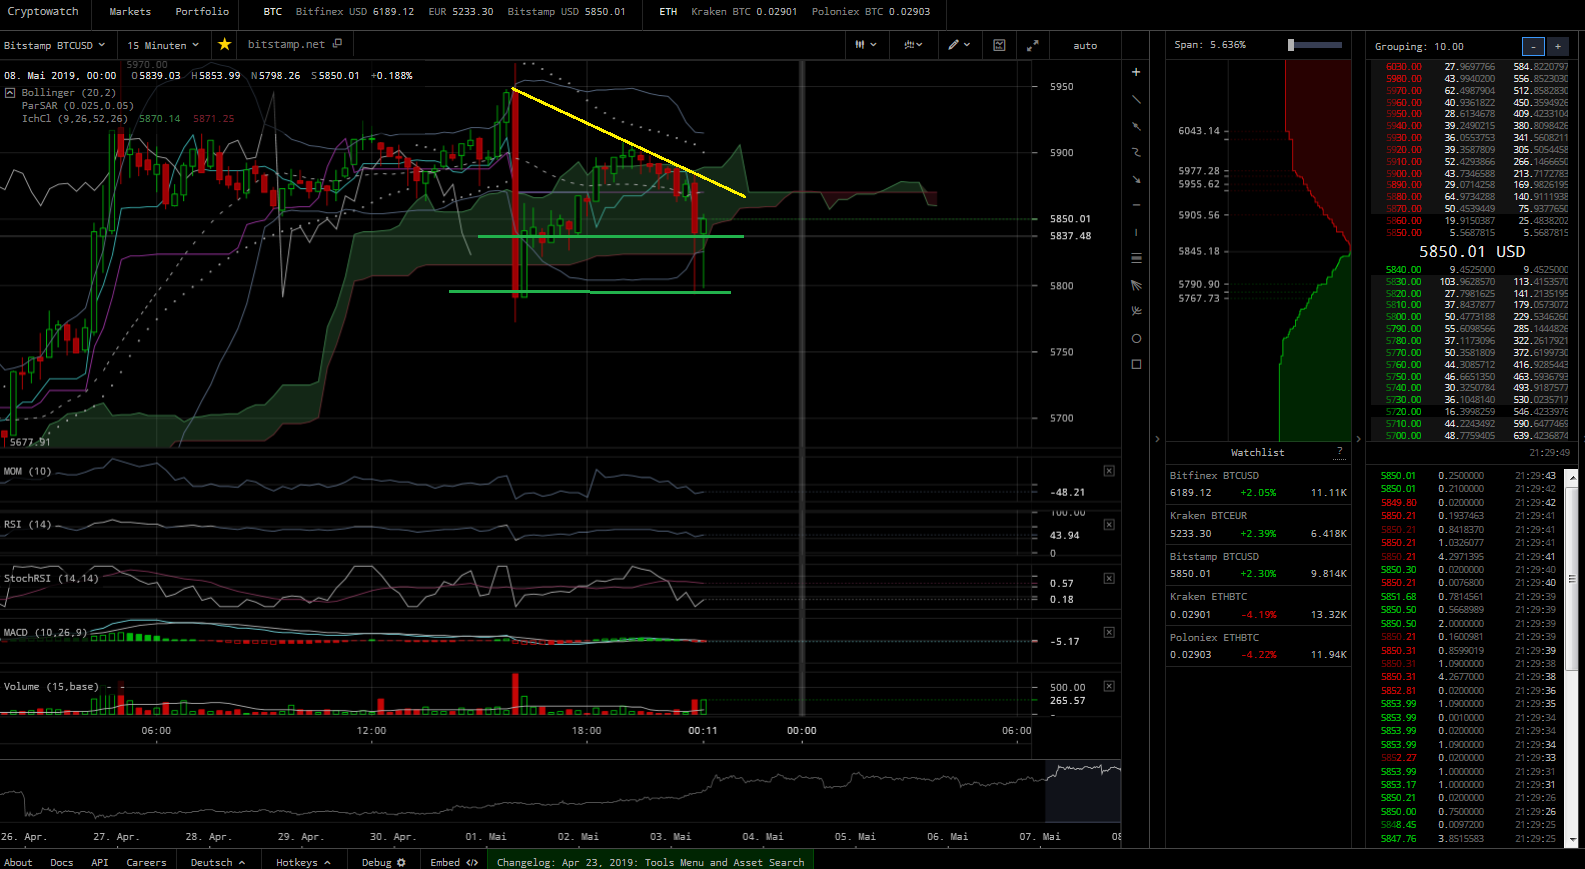
Task: Open the Portfolio tab
Action: (x=202, y=12)
